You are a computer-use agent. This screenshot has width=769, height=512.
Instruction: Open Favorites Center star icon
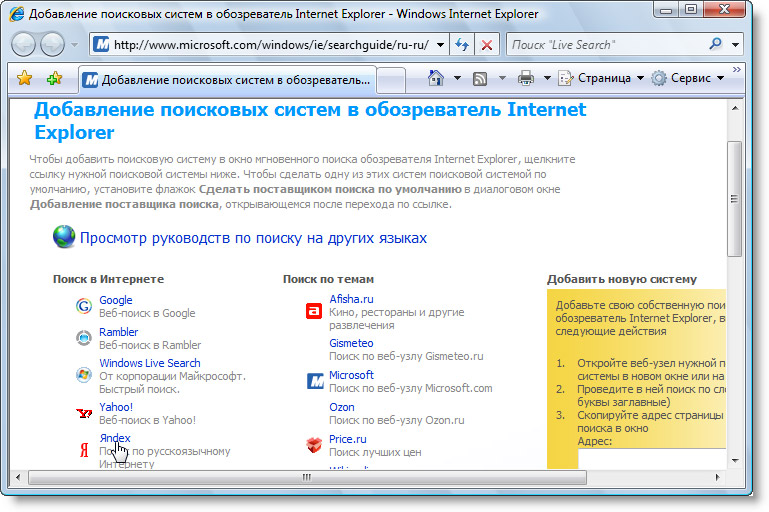[x=25, y=78]
